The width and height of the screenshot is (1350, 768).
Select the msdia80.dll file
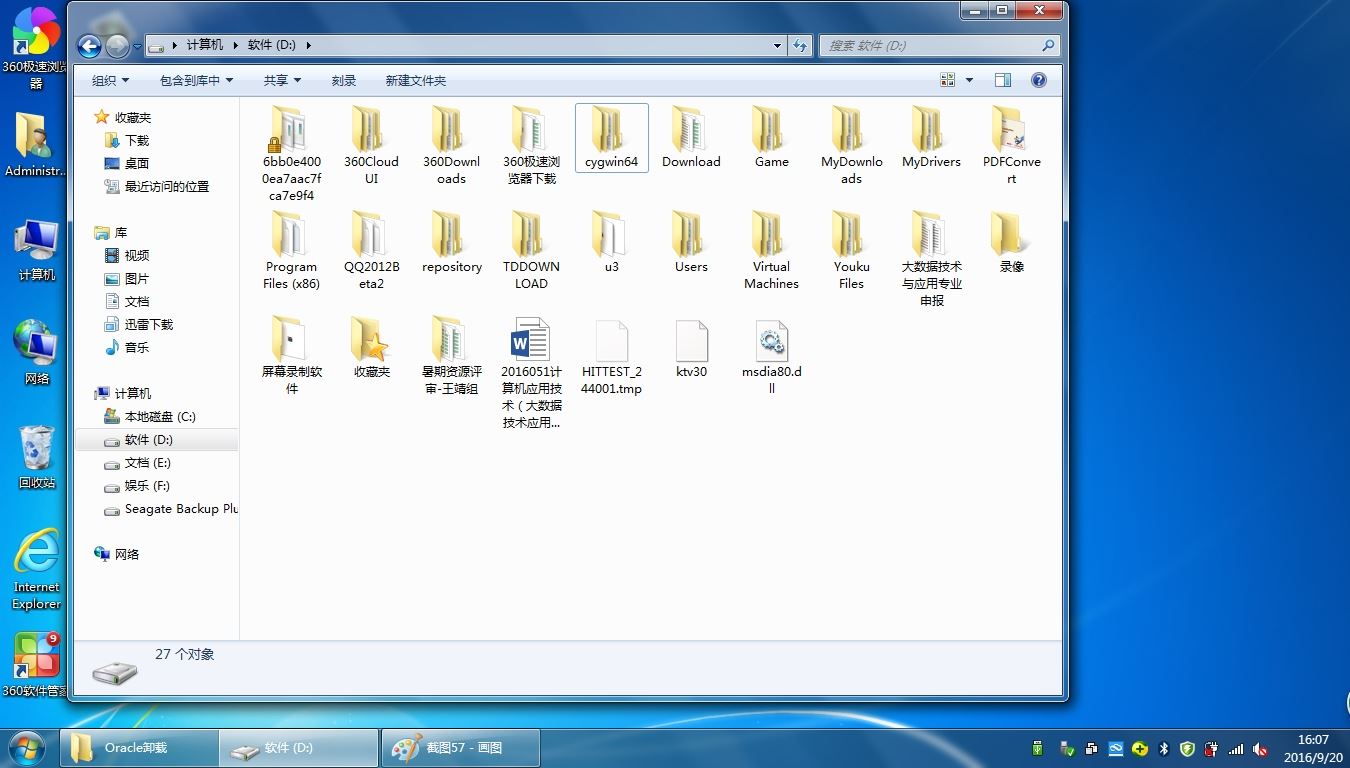coord(771,356)
